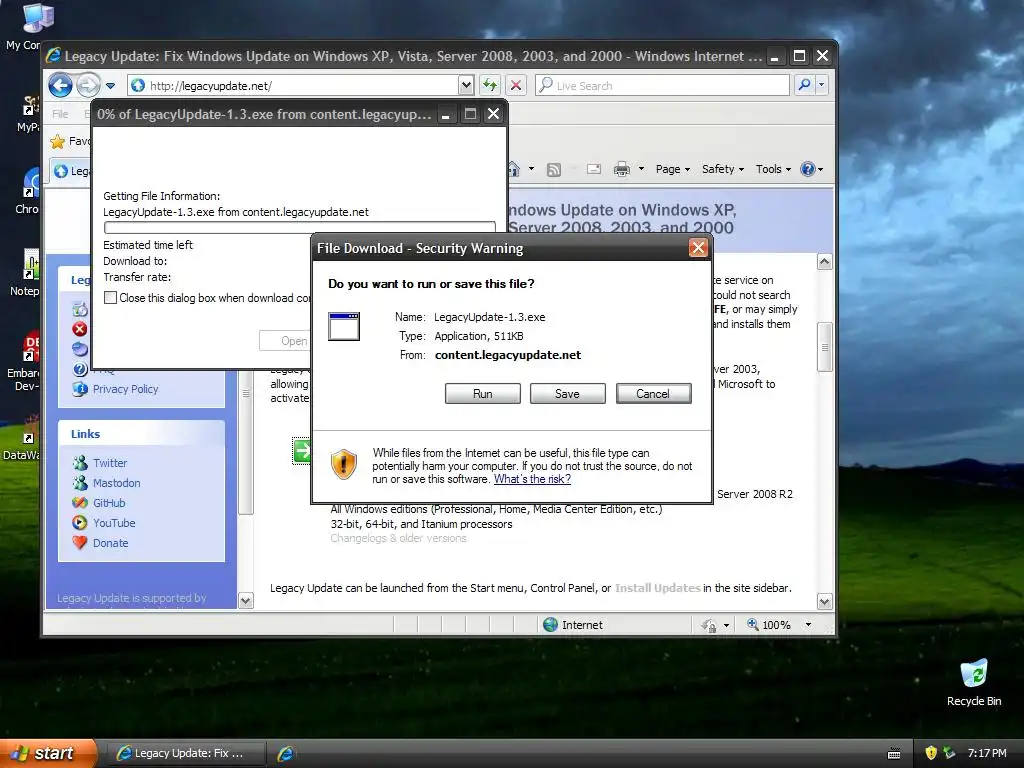Click the page scrollbar up arrow
The height and width of the screenshot is (768, 1024).
[x=824, y=262]
